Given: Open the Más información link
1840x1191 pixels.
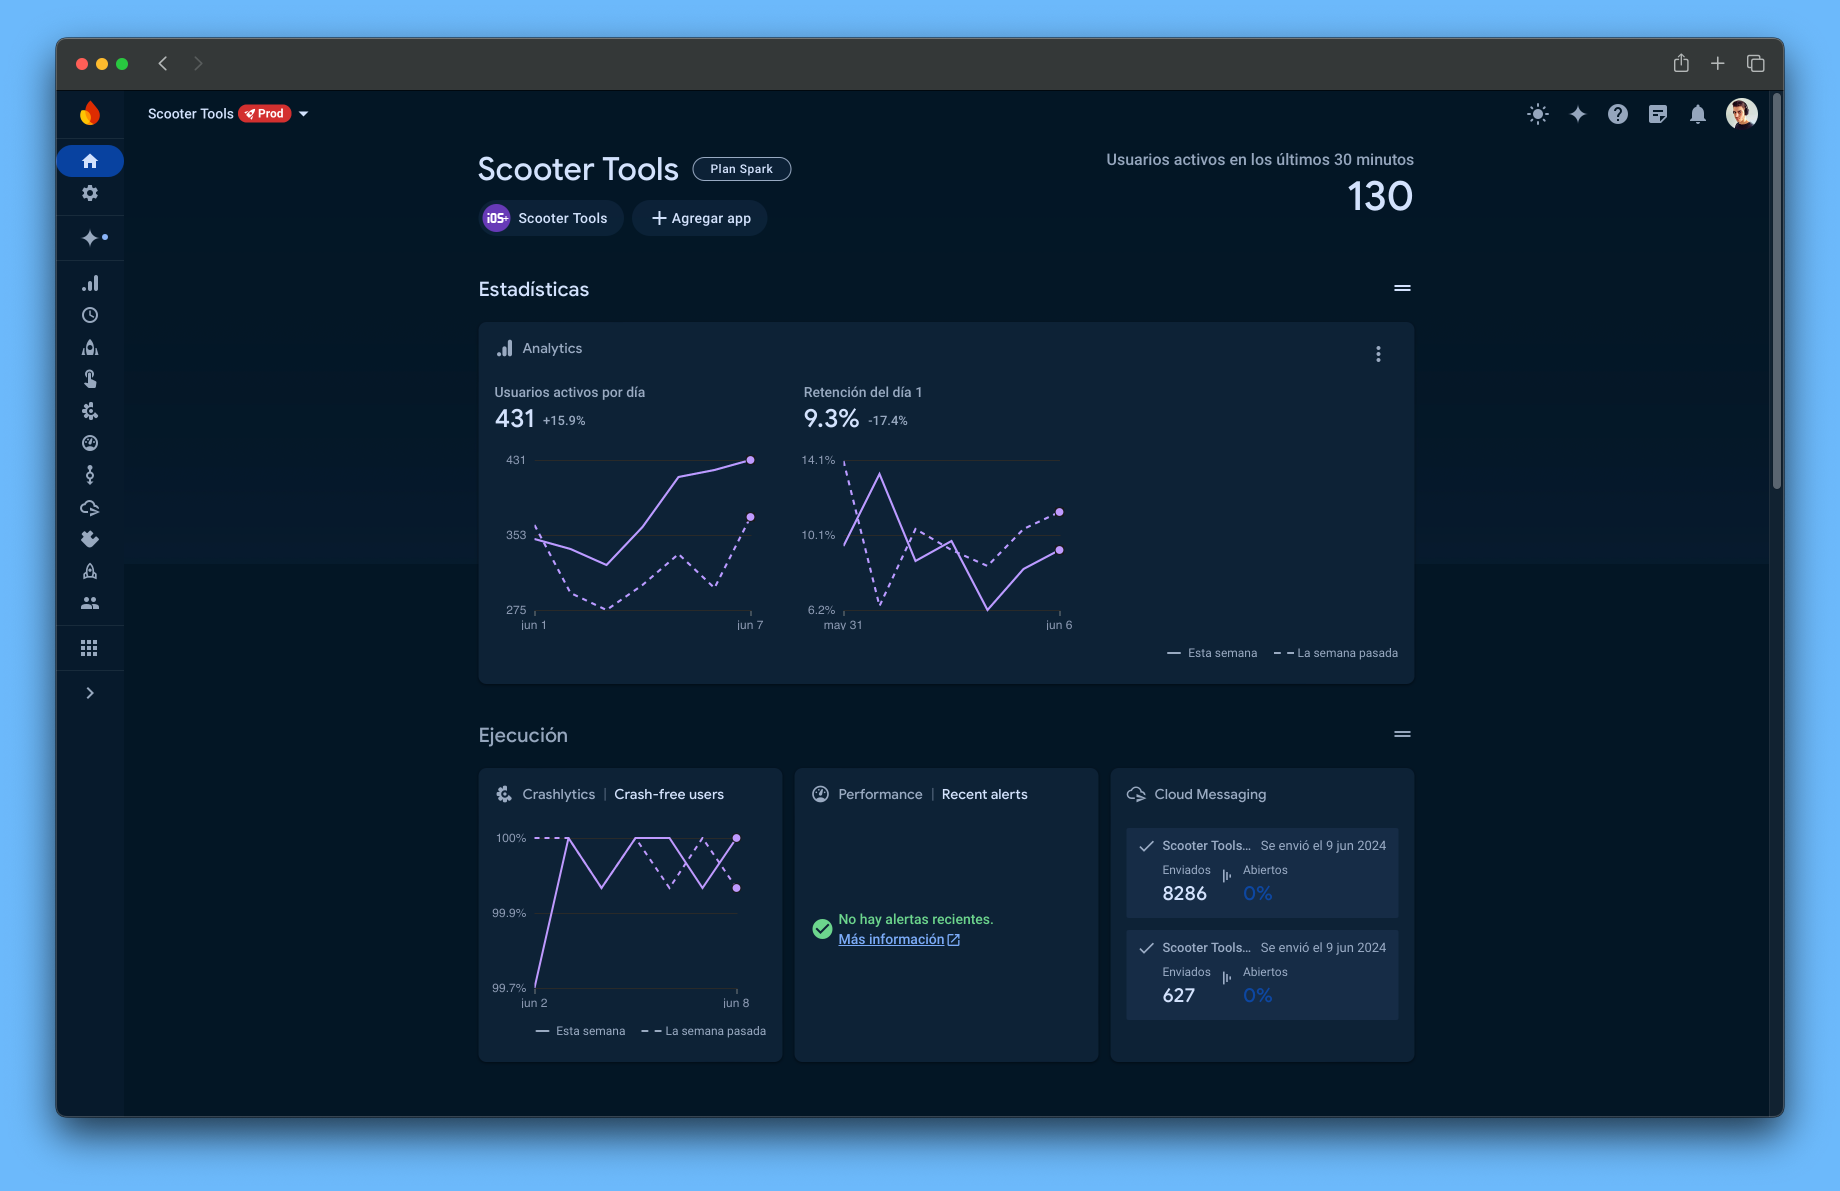Looking at the screenshot, I should coord(892,939).
